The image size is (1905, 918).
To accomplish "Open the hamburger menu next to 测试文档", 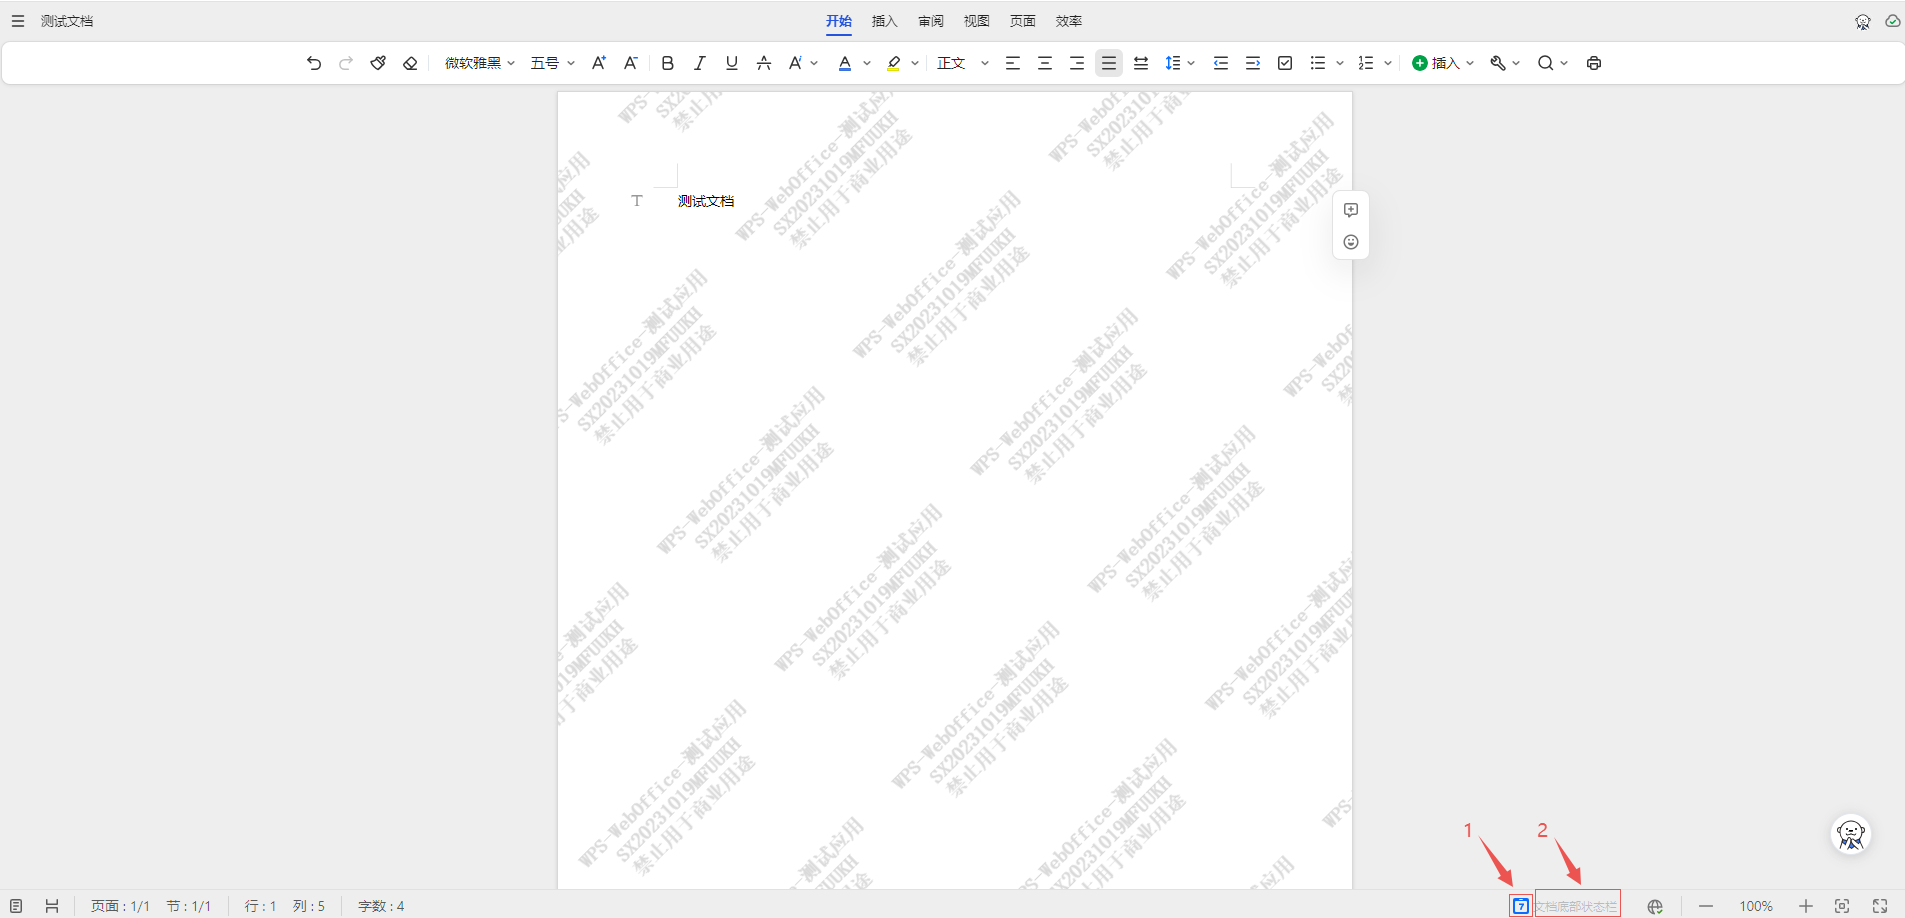I will 17,21.
